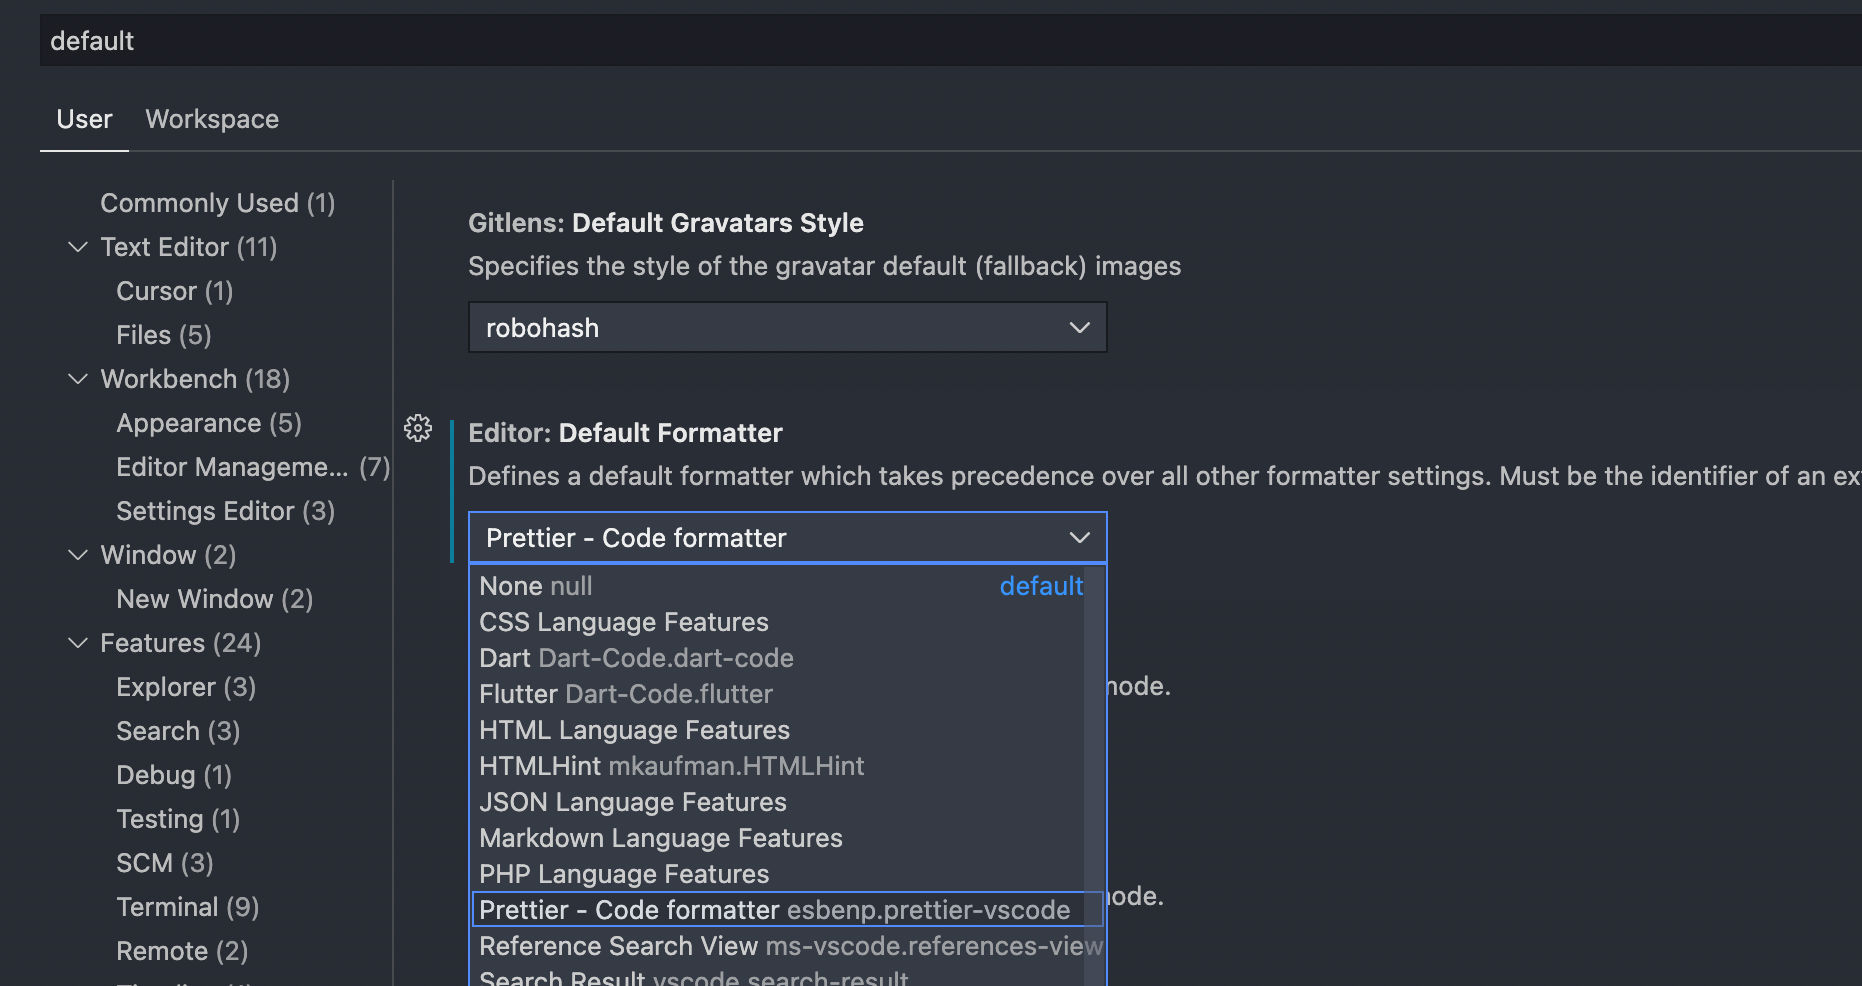Click the 'Editor: Default Formatter' setting title
Viewport: 1862px width, 986px height.
[x=625, y=433]
